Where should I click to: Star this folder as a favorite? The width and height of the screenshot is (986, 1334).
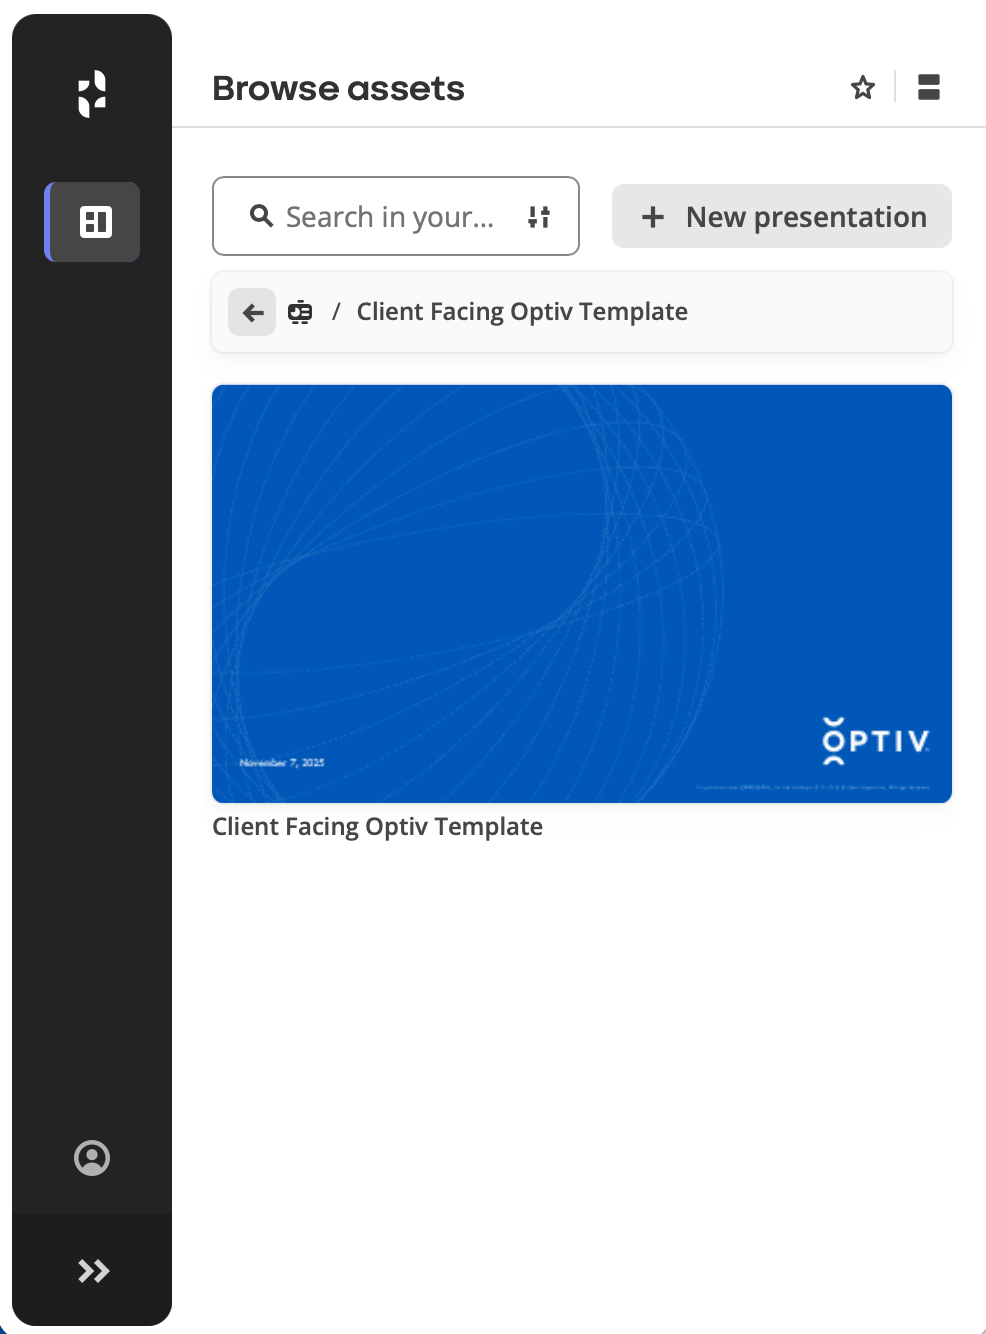pos(863,88)
